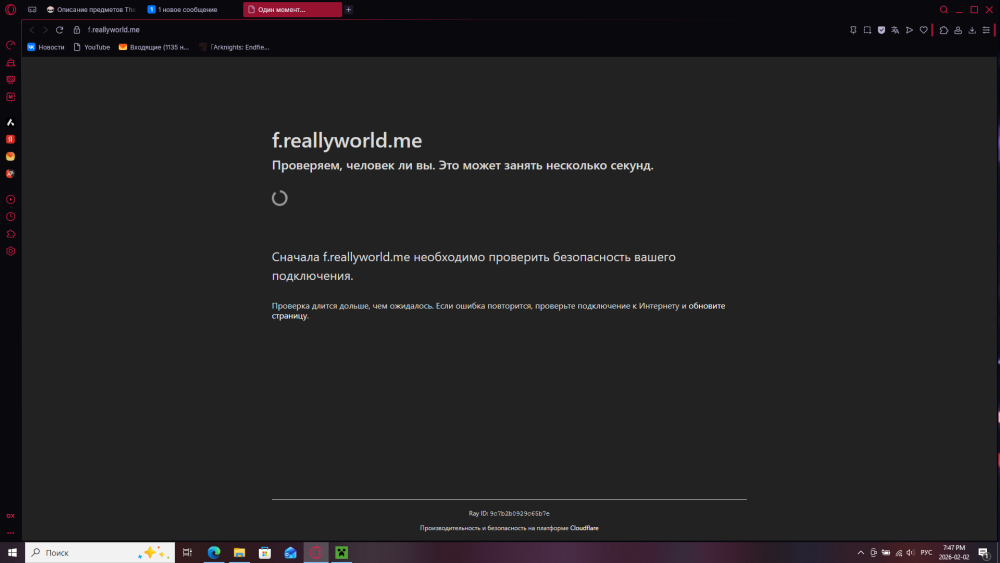This screenshot has height=563, width=1000.
Task: Open the easy setup sliders icon
Action: click(986, 30)
